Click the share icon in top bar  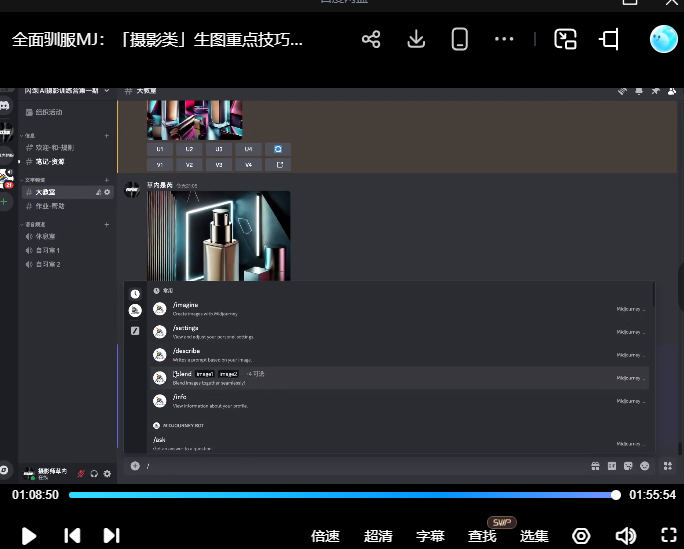(371, 40)
